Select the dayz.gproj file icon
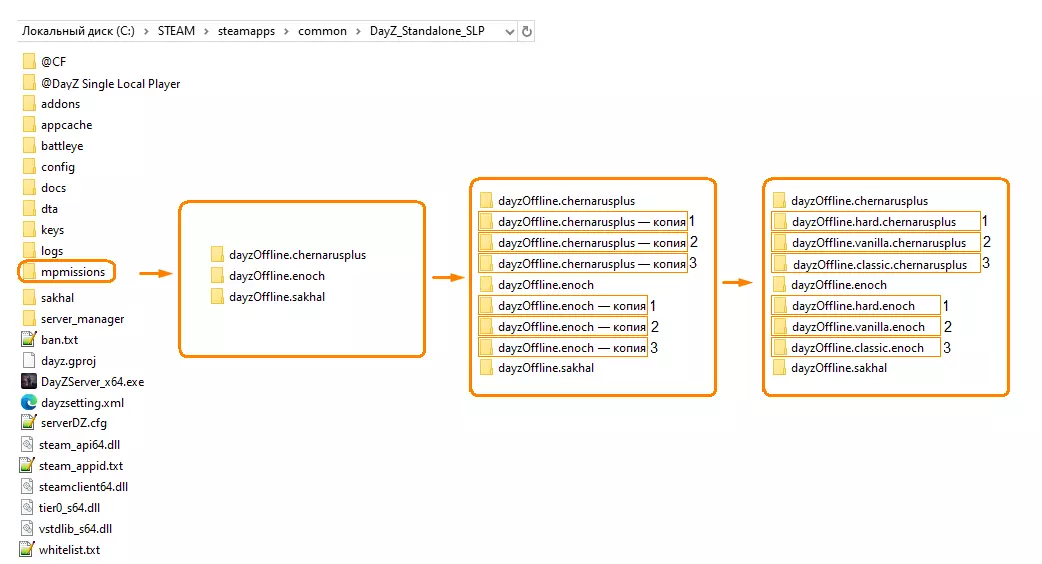 [29, 361]
